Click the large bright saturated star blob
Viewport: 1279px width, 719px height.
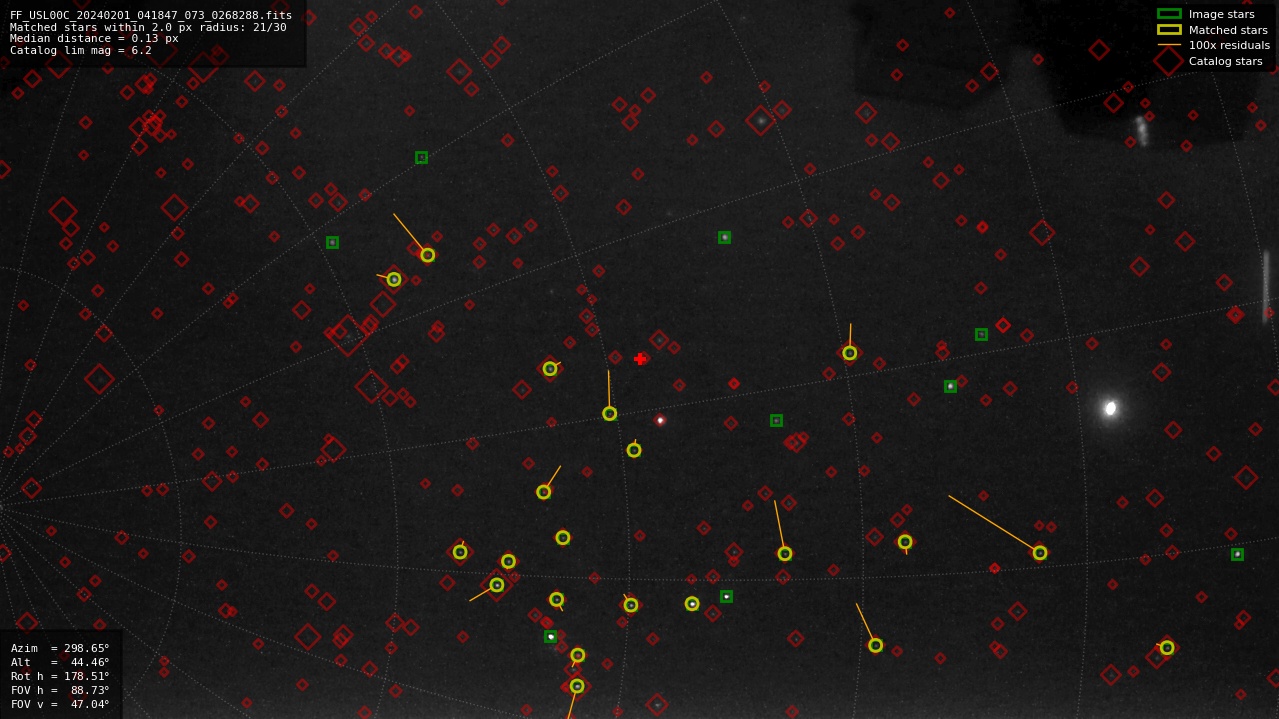[1110, 408]
